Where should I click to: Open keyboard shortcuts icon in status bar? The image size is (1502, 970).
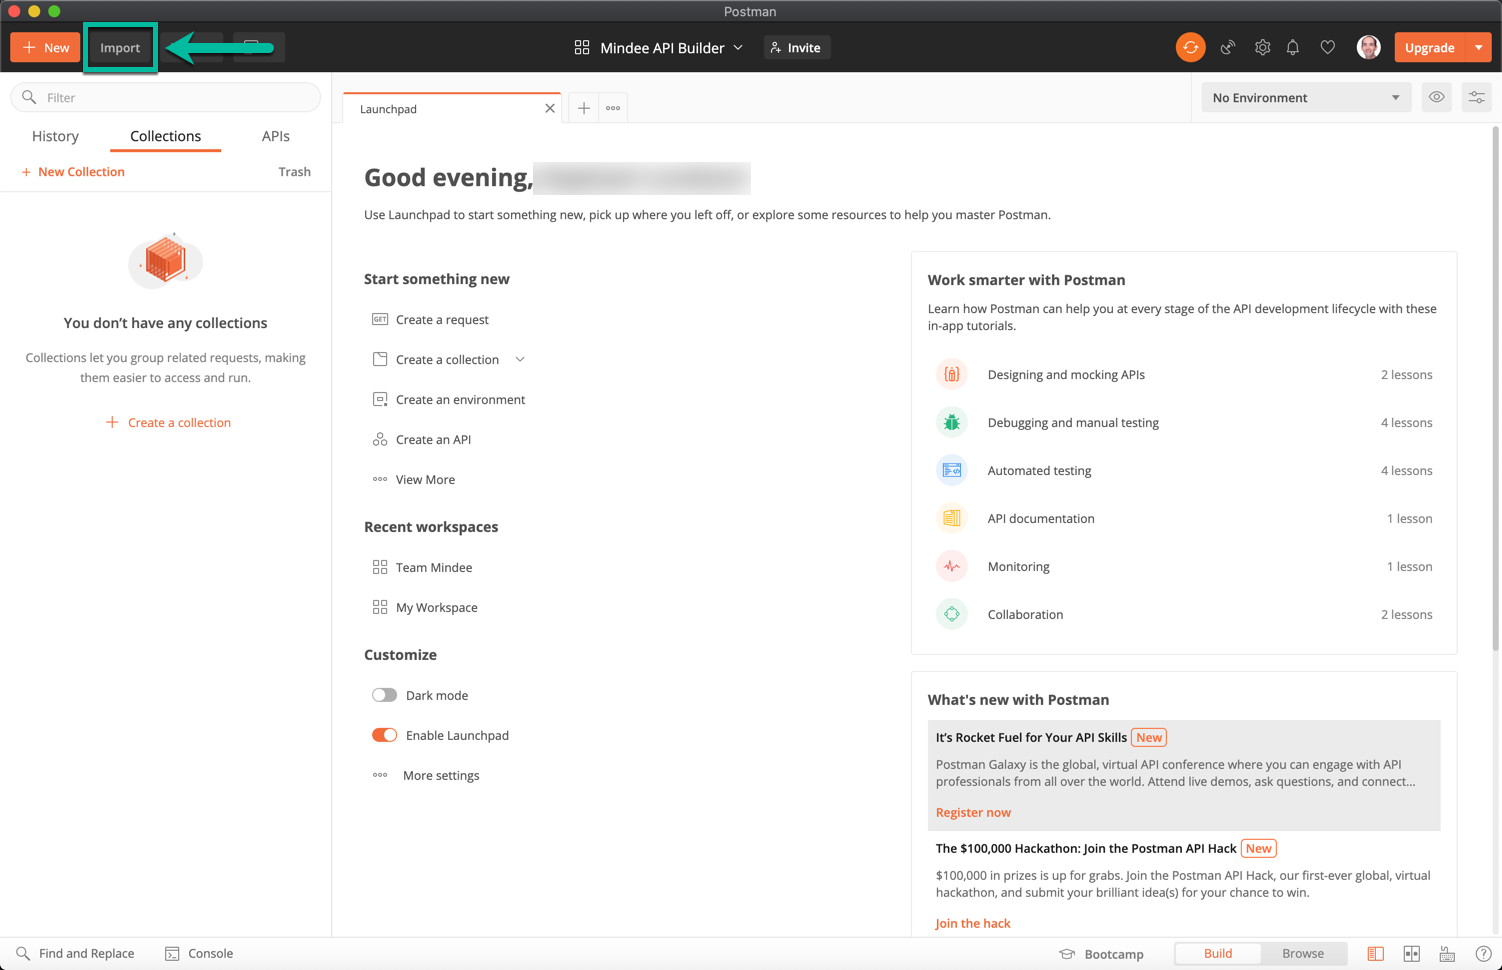coord(1447,954)
